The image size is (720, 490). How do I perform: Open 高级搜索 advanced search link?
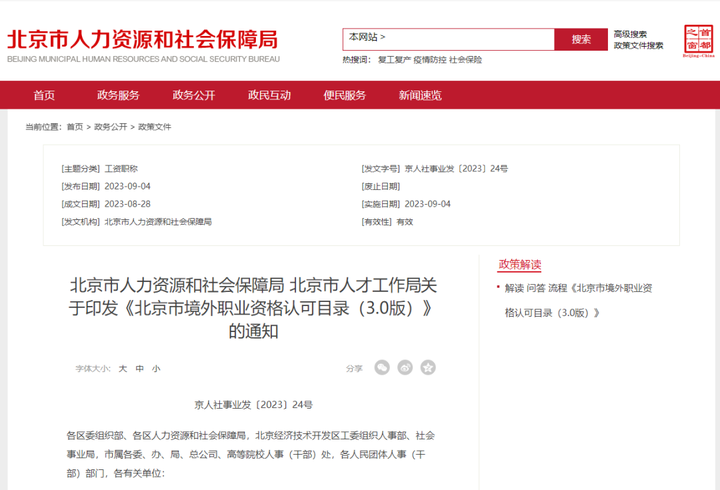(630, 34)
